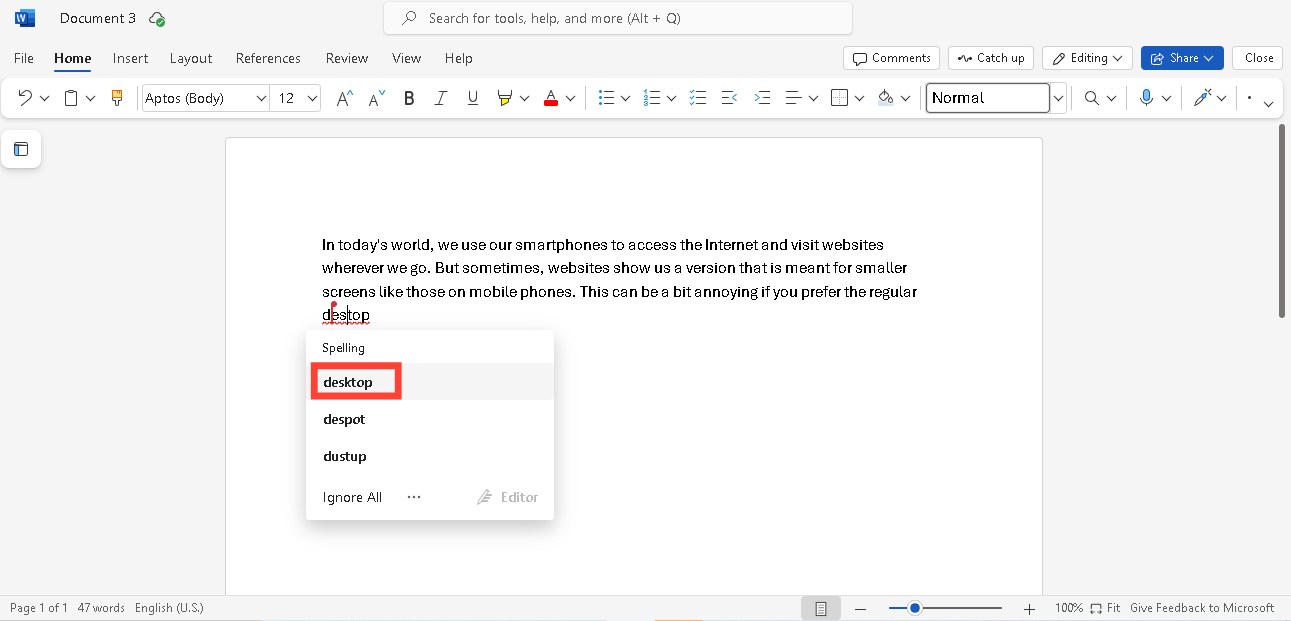Apply bold formatting

click(x=408, y=97)
